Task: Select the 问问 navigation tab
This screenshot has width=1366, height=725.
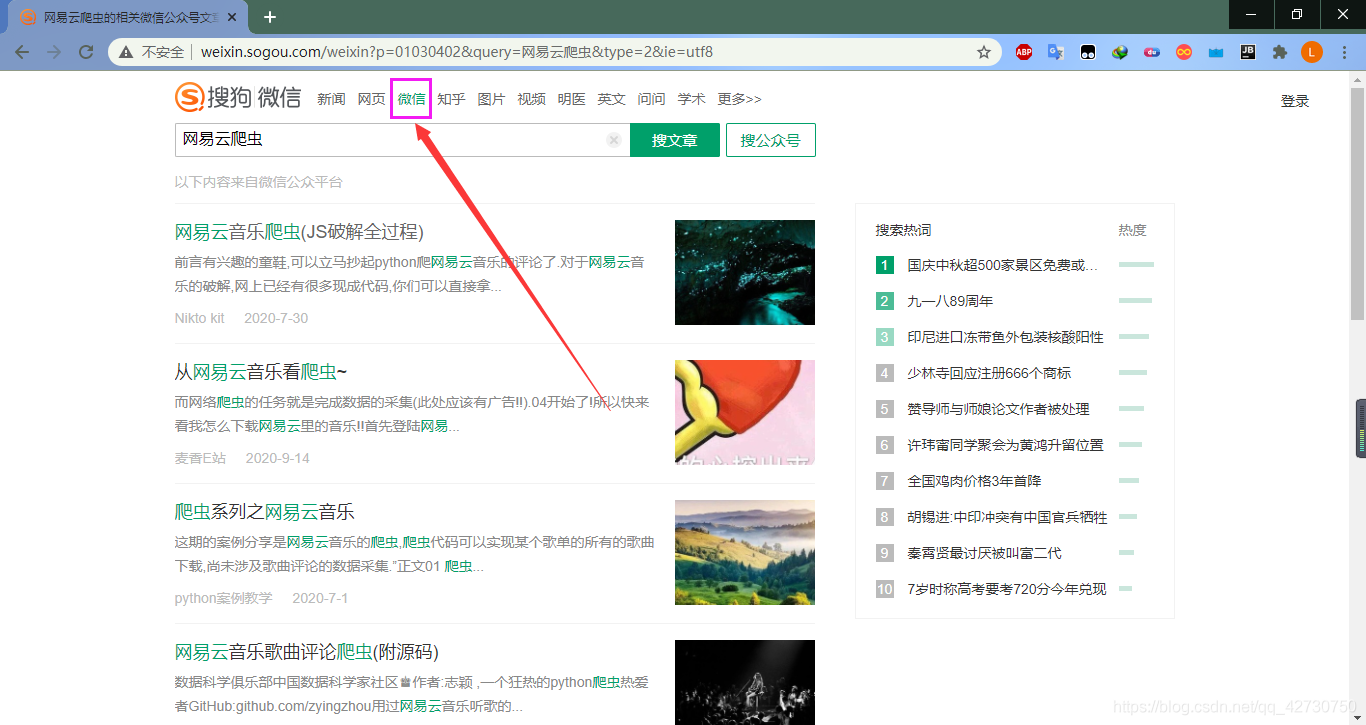Action: [651, 99]
